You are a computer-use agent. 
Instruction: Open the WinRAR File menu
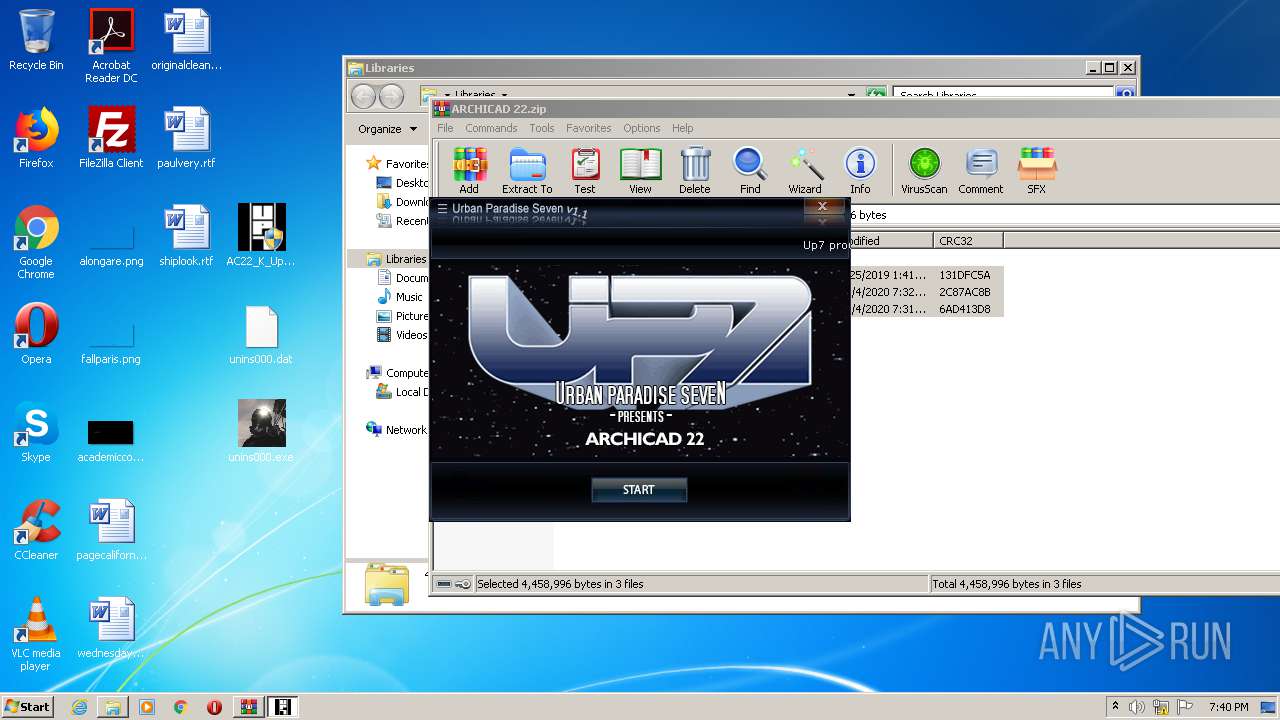tap(445, 128)
